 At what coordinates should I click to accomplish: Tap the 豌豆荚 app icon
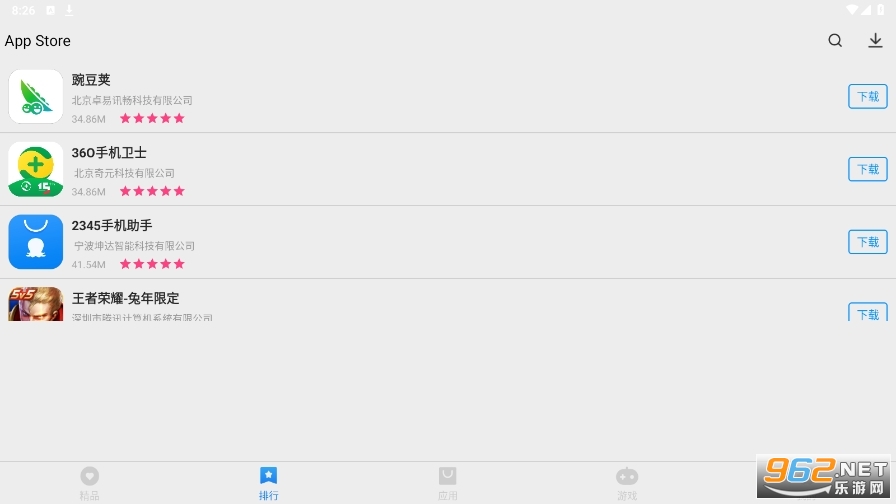[x=35, y=97]
